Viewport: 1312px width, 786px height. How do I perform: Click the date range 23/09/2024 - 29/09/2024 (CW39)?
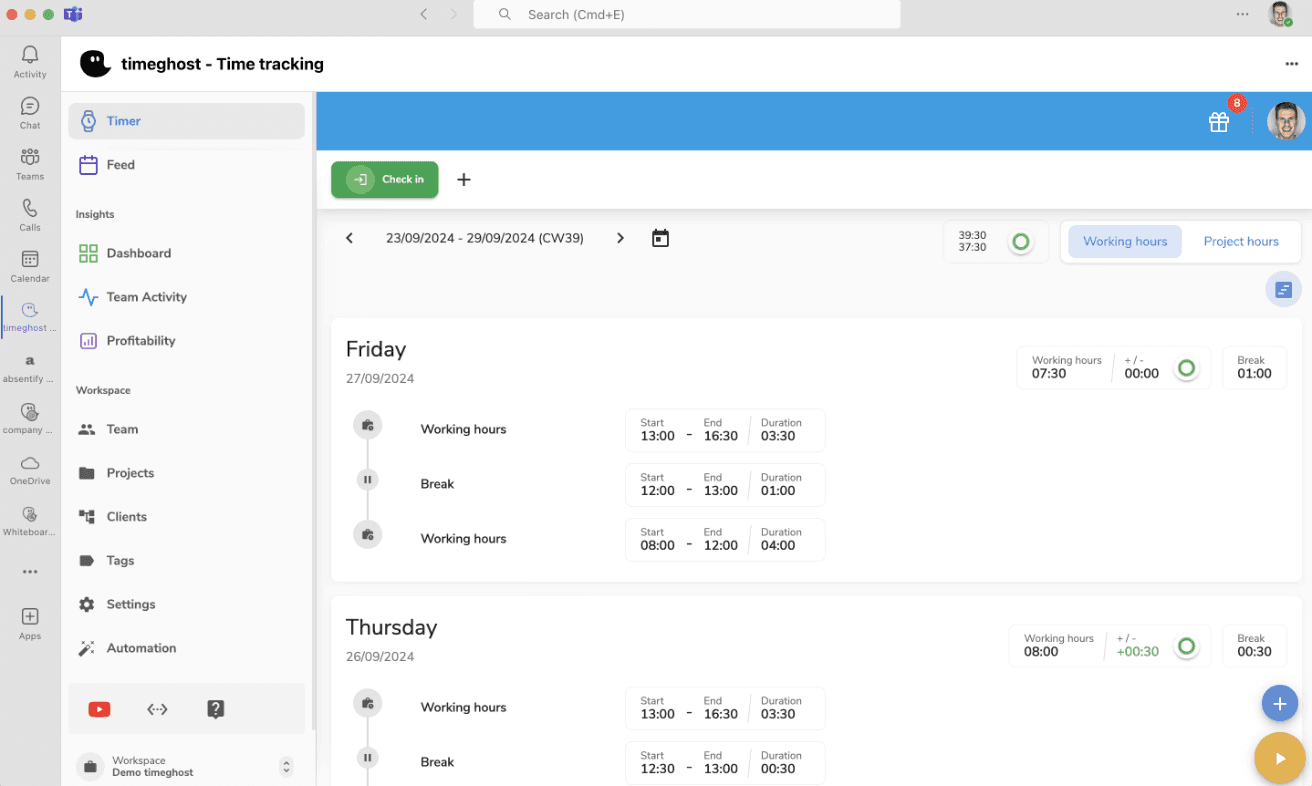485,238
